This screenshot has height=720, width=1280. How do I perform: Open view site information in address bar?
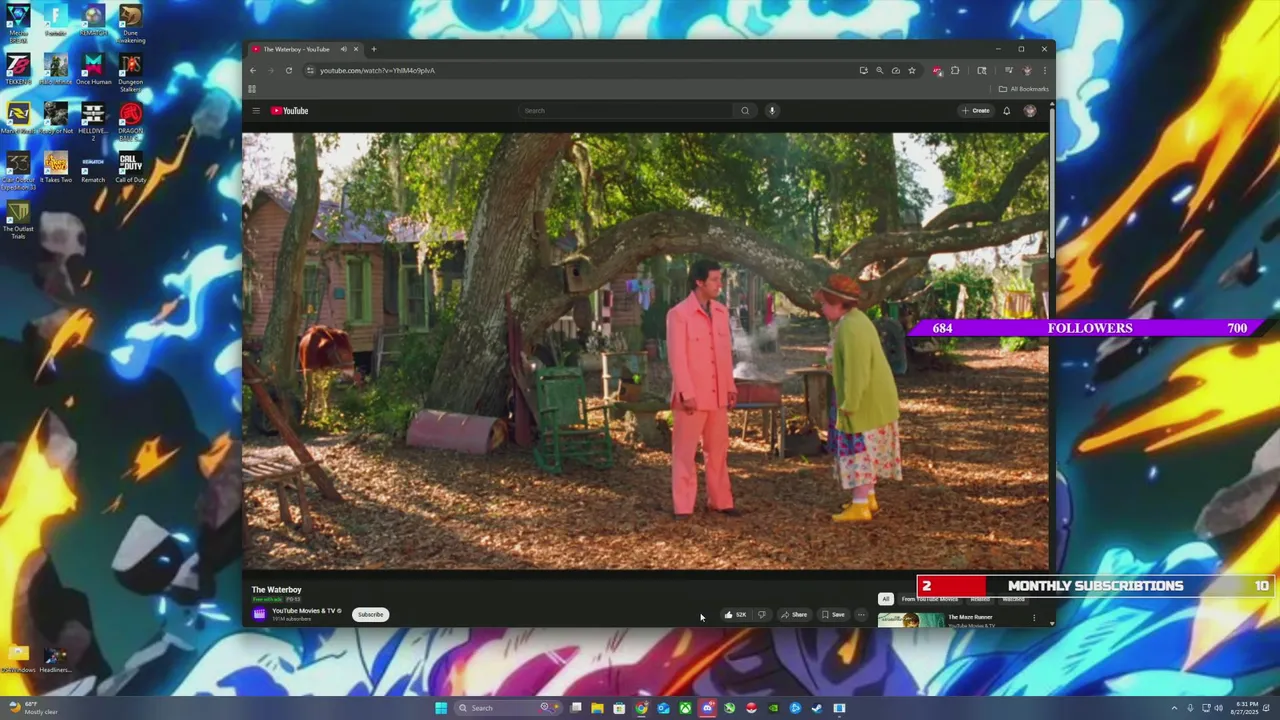coord(310,70)
